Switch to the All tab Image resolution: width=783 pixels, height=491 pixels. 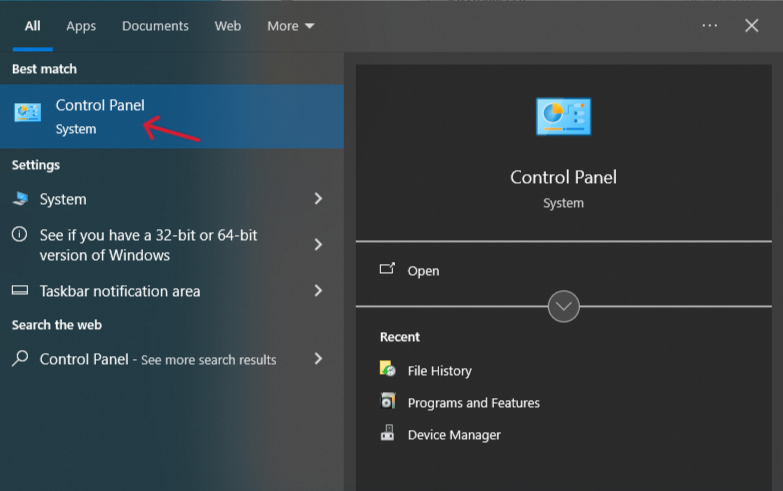point(32,26)
